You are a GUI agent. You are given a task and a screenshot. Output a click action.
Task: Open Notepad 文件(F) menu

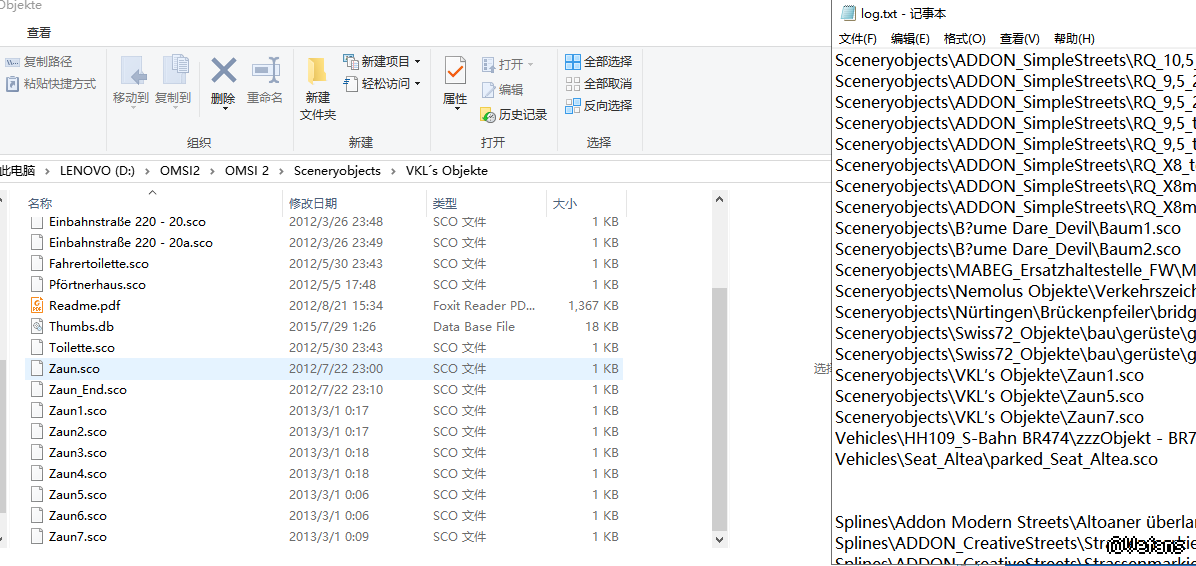pos(858,39)
